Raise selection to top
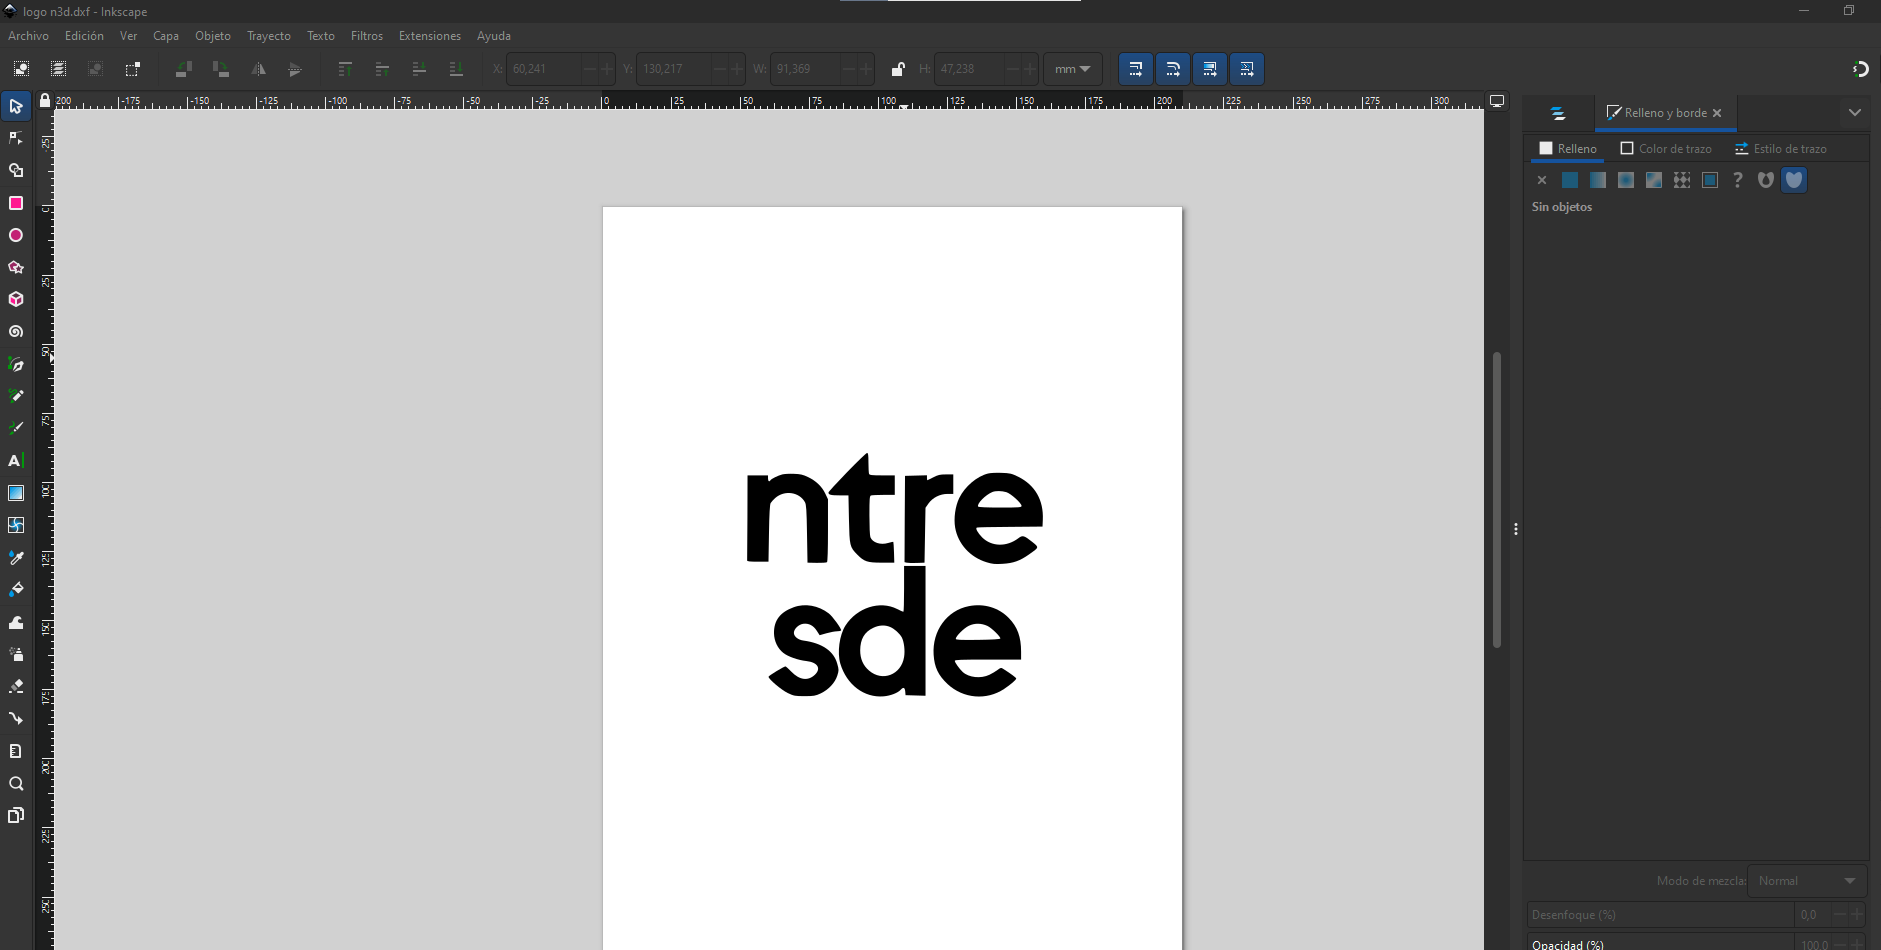1881x950 pixels. tap(345, 69)
